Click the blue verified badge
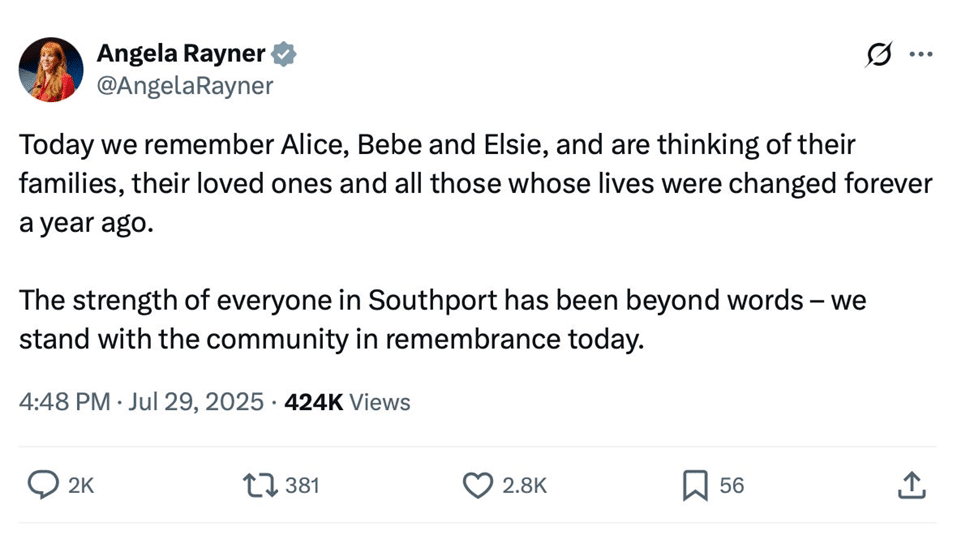Screen dimensions: 957x535 tap(284, 54)
